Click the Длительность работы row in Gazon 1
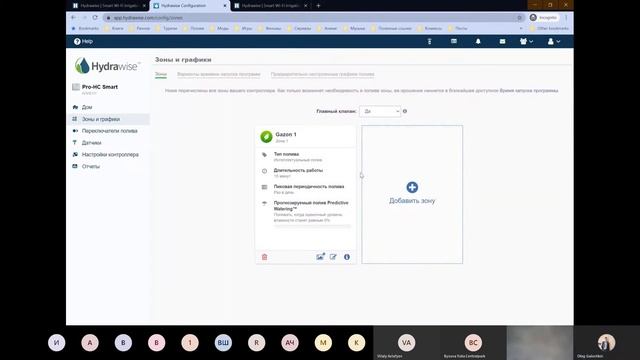 pyautogui.click(x=305, y=173)
